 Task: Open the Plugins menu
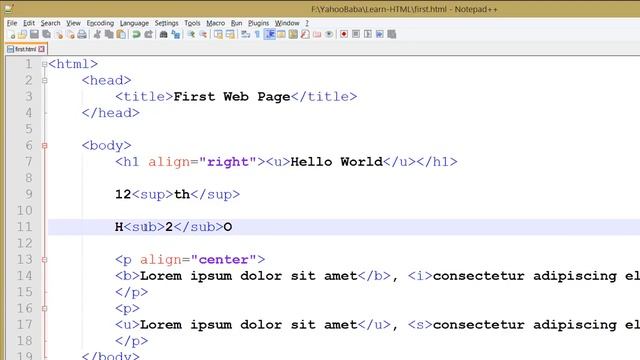pyautogui.click(x=258, y=23)
